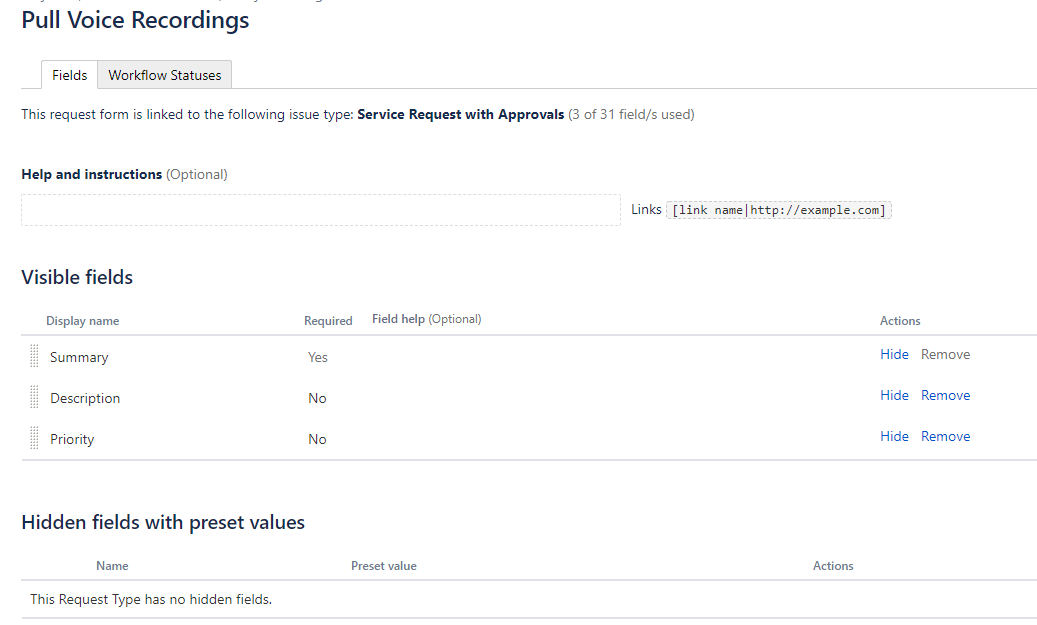
Task: Edit the Priority display name
Action: [x=72, y=439]
